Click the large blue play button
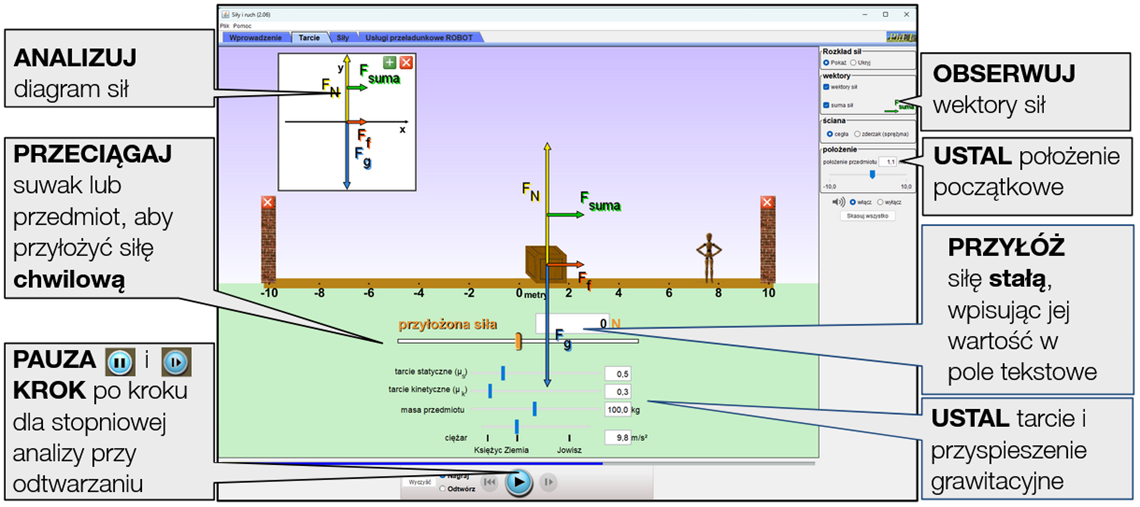This screenshot has width=1140, height=507. [x=518, y=482]
